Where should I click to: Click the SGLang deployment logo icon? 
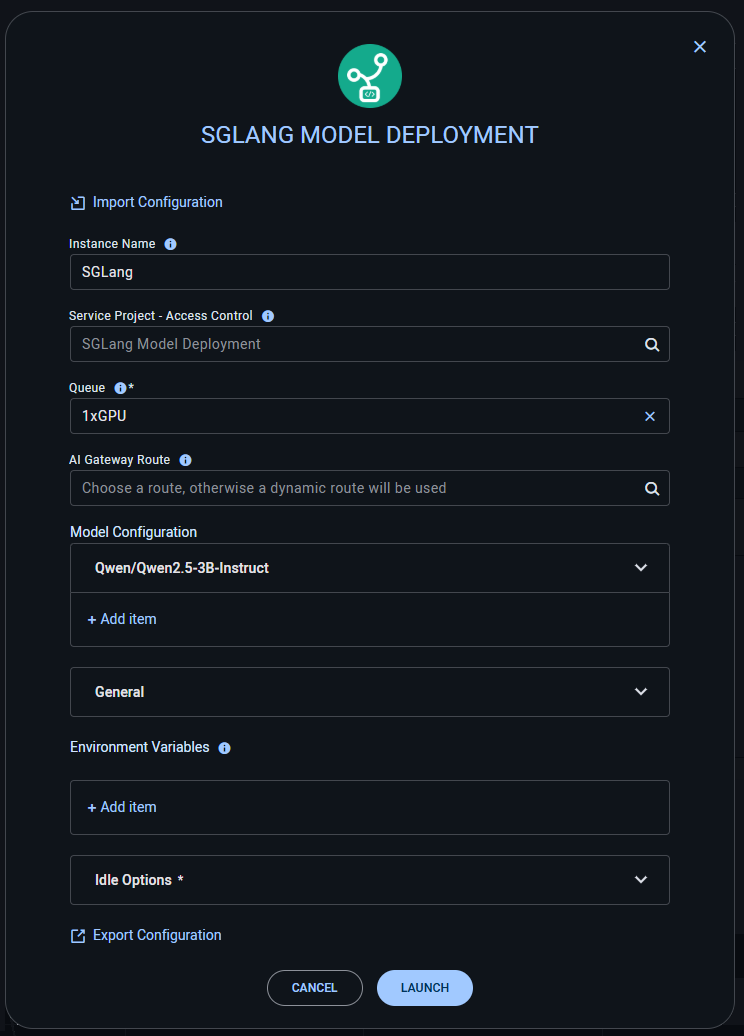370,76
